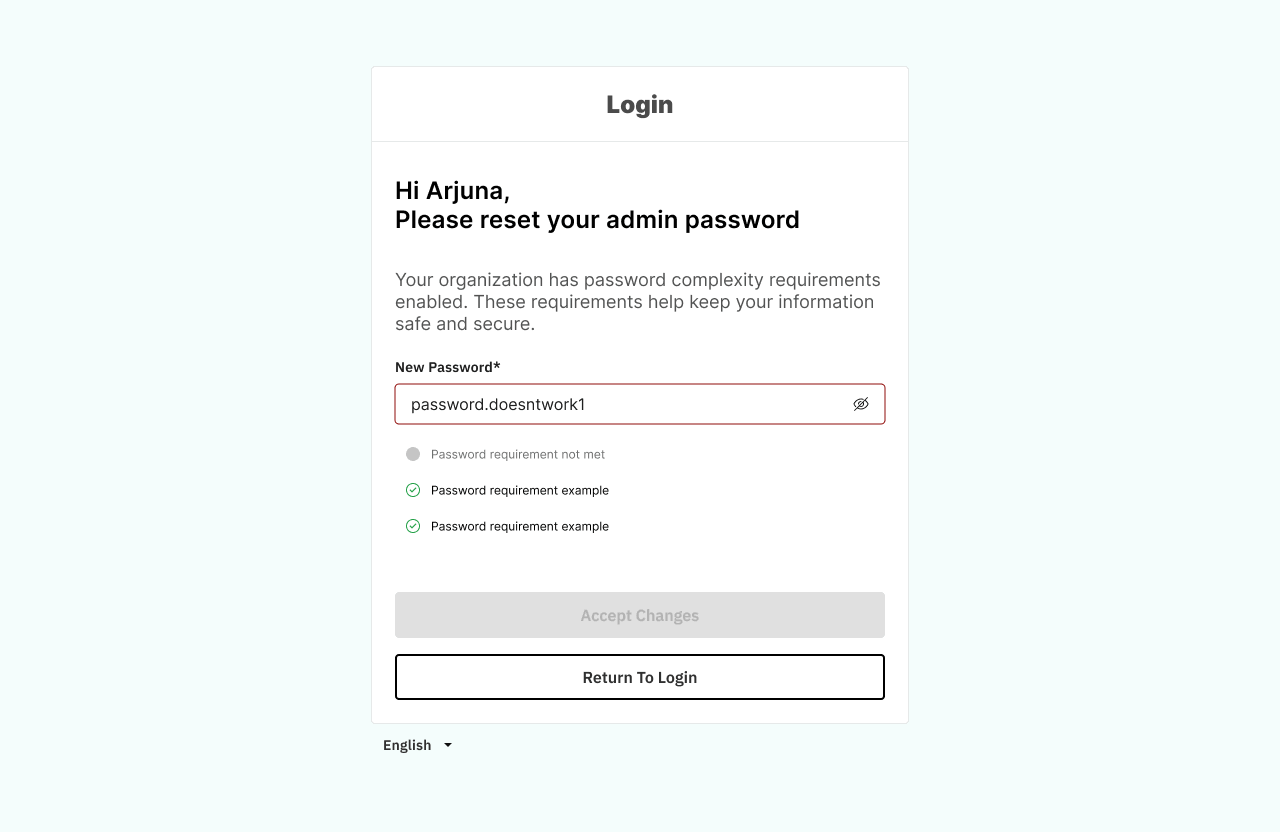The image size is (1280, 832).
Task: Click the "New Password*" field label
Action: pos(444,367)
